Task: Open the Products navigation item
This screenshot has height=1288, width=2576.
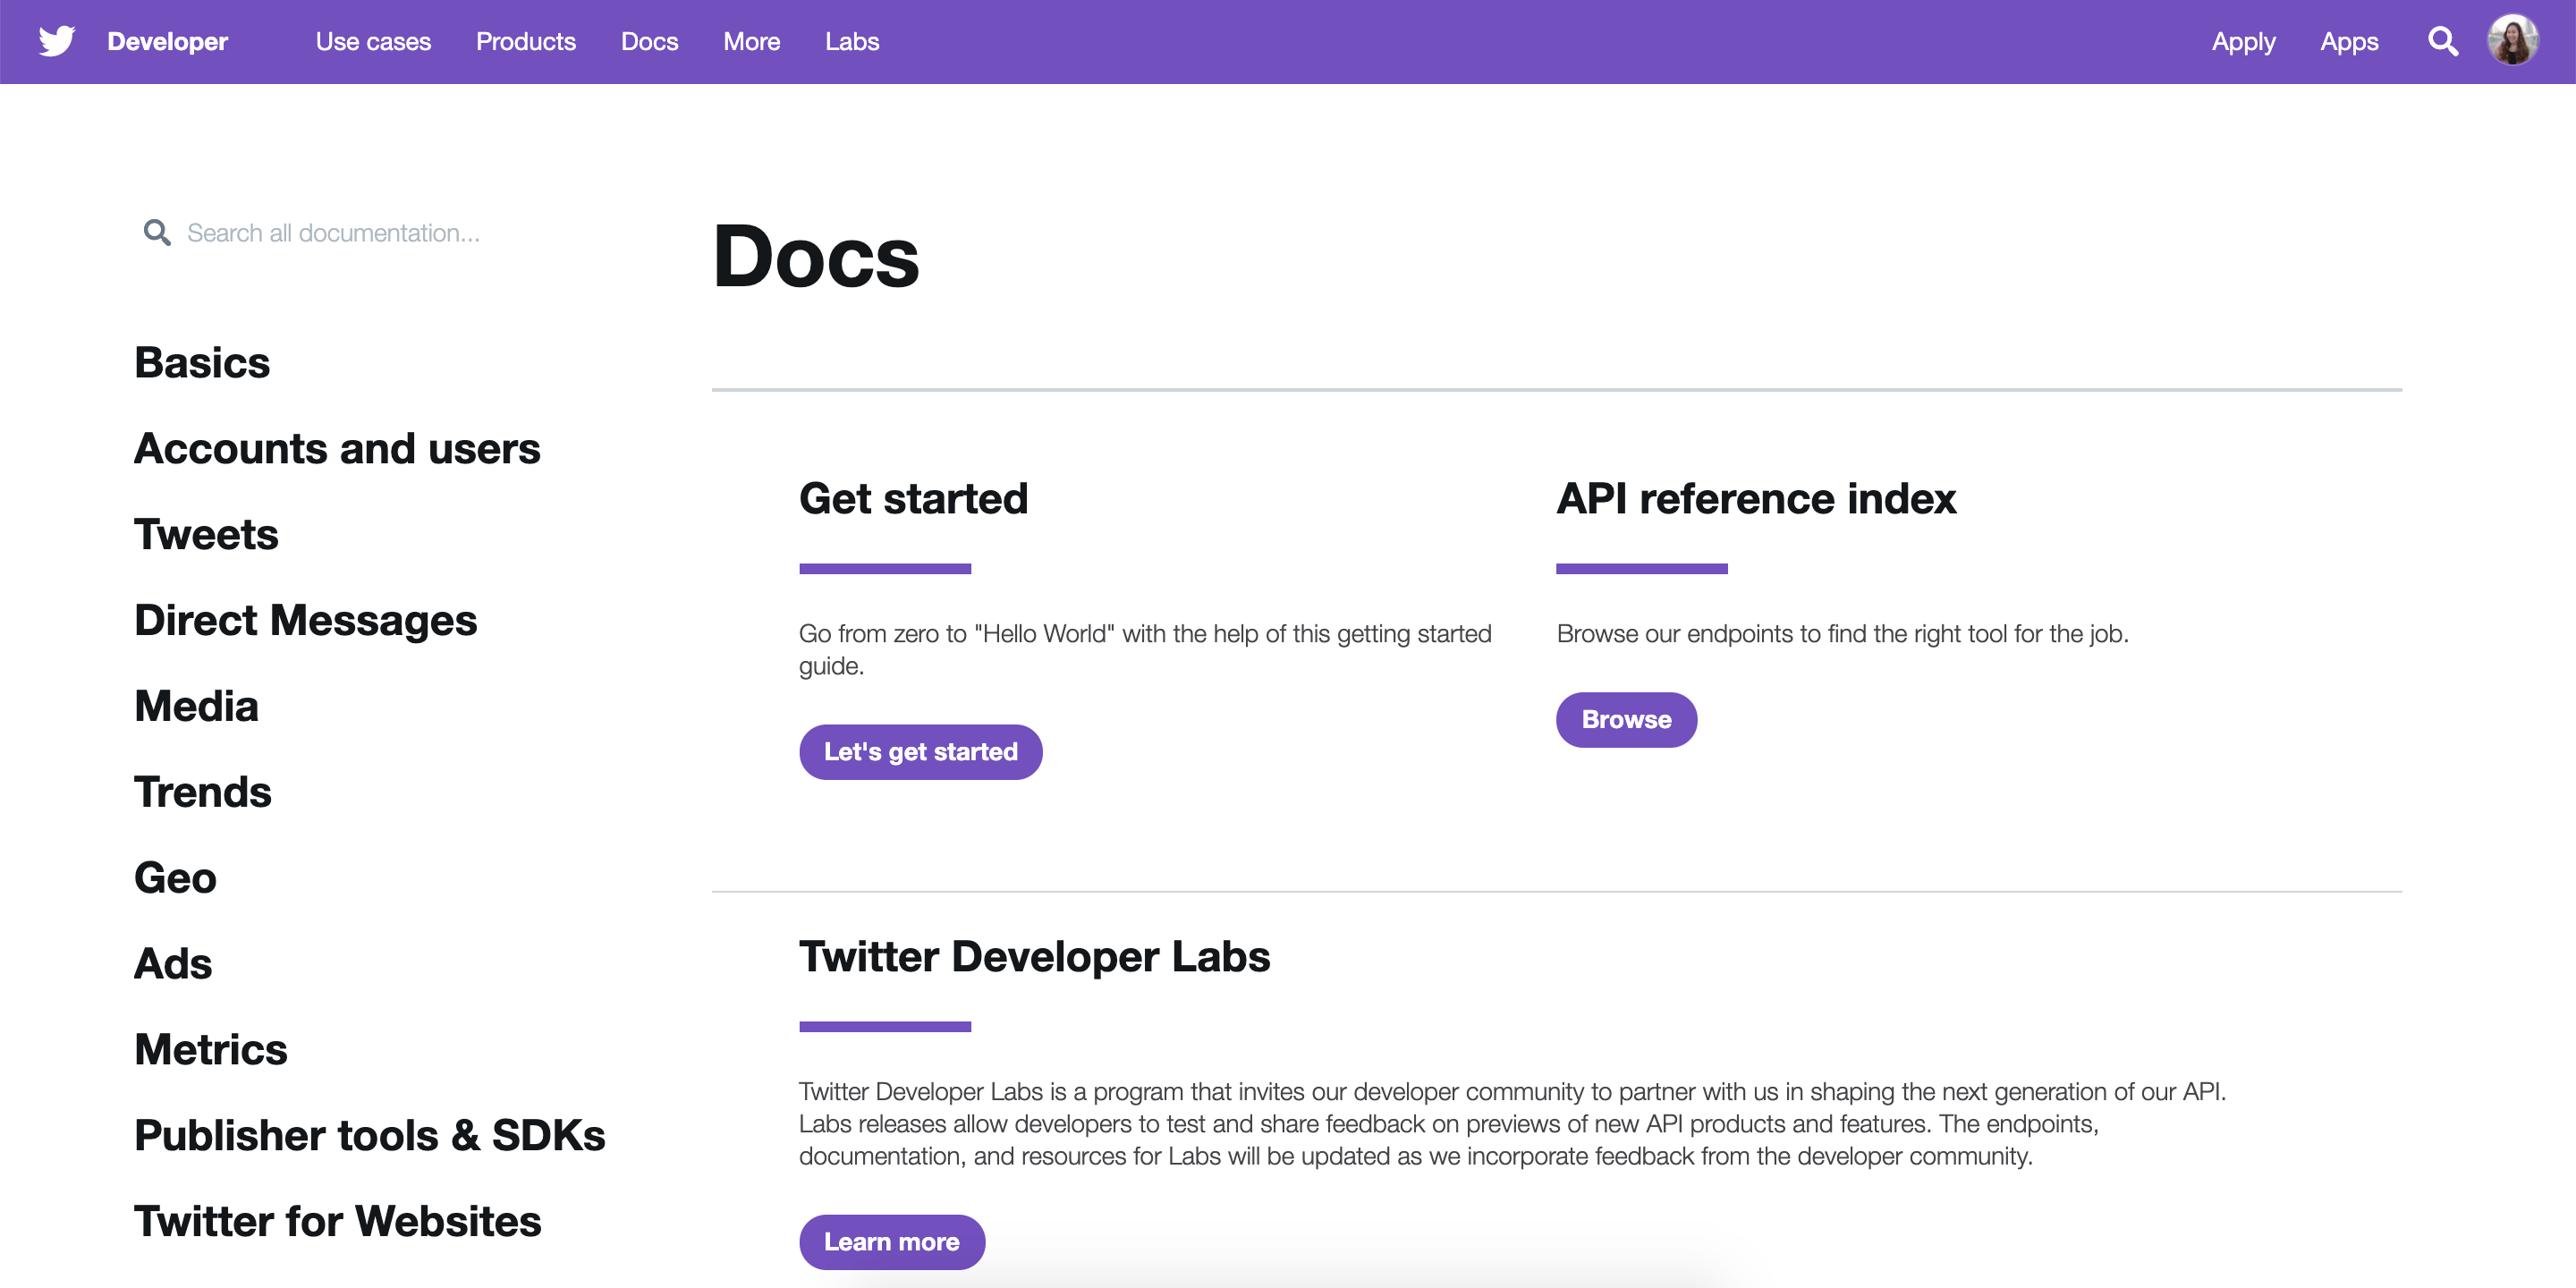Action: pos(526,41)
